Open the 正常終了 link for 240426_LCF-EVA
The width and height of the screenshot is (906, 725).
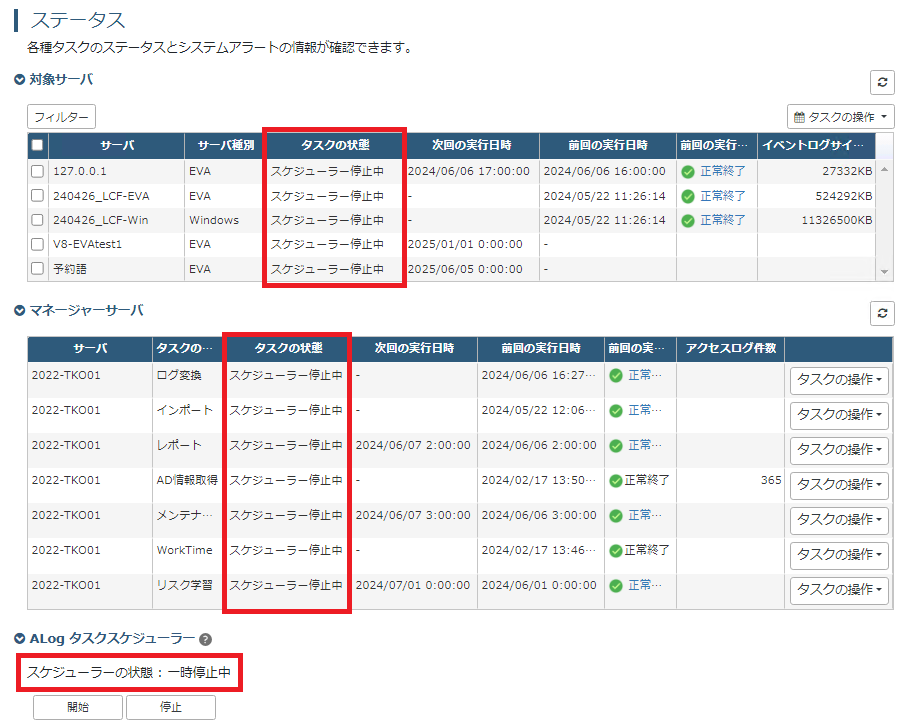coord(722,196)
